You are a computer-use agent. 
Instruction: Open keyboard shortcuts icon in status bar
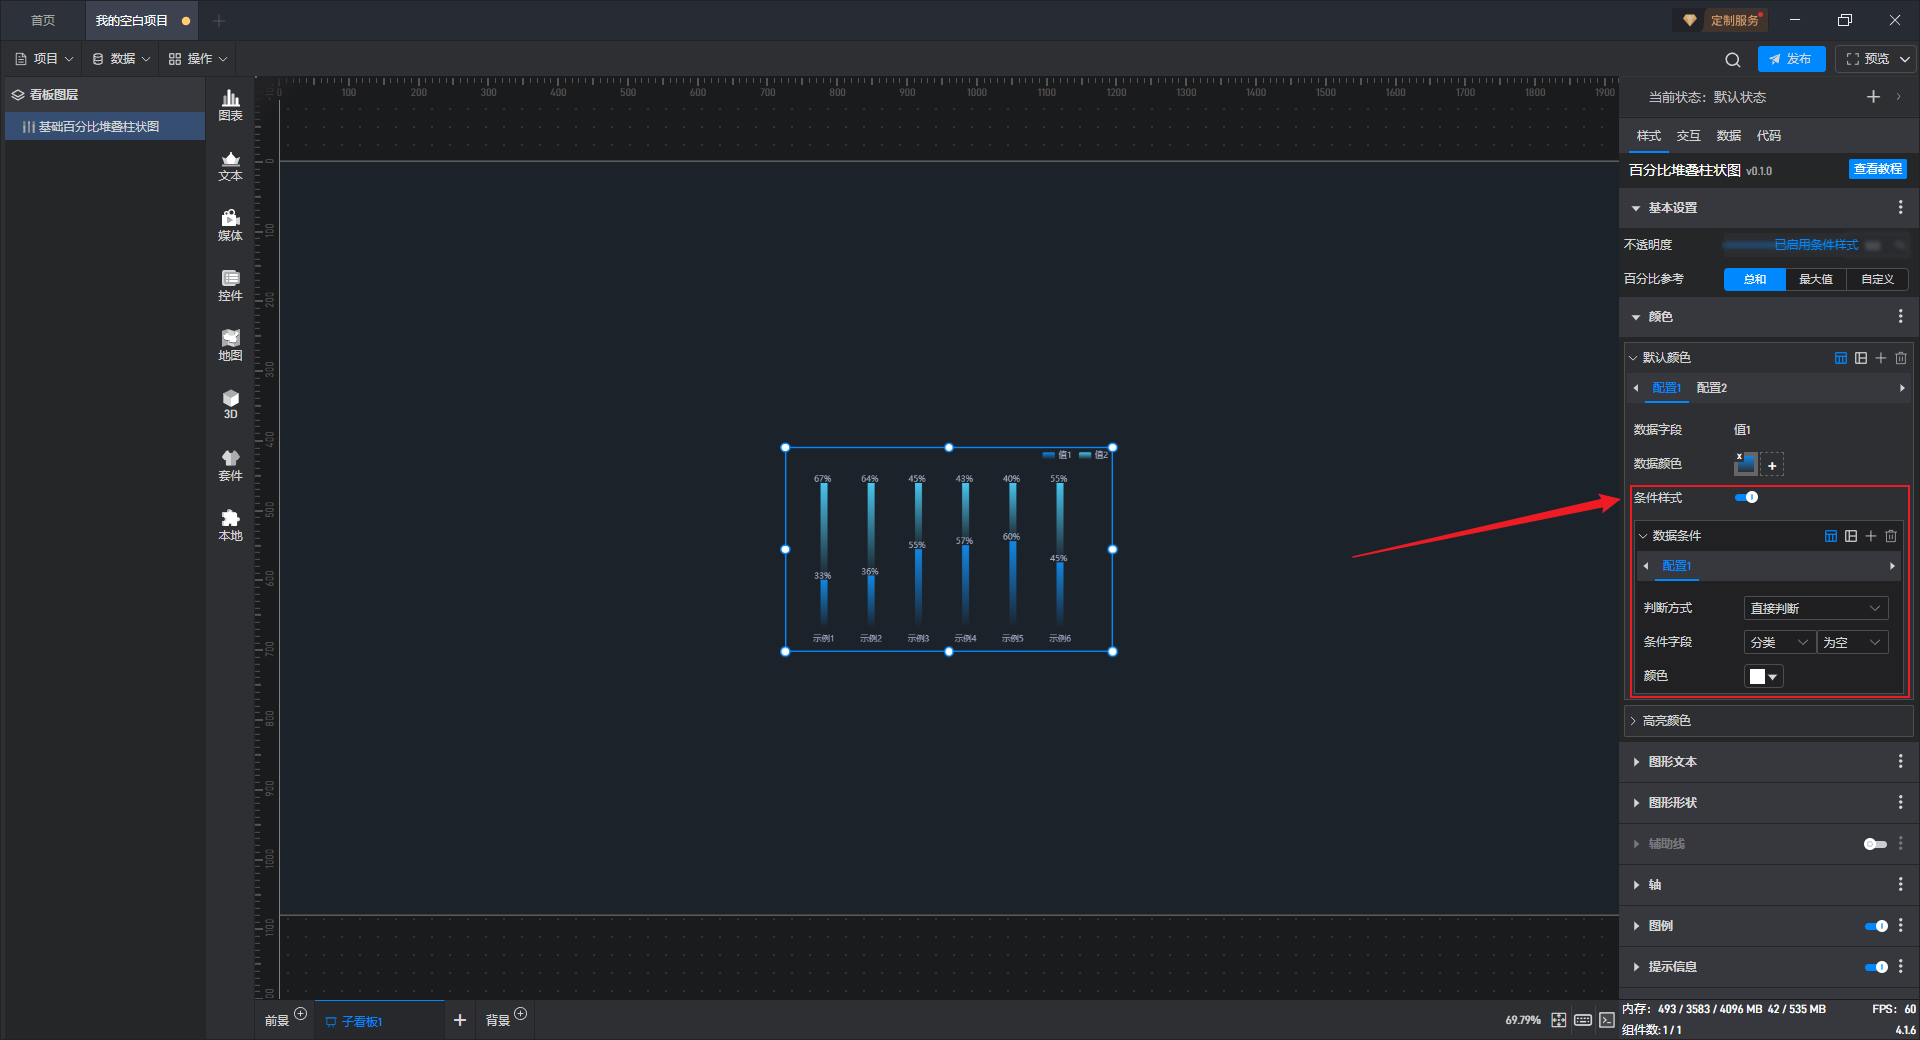[1583, 1020]
